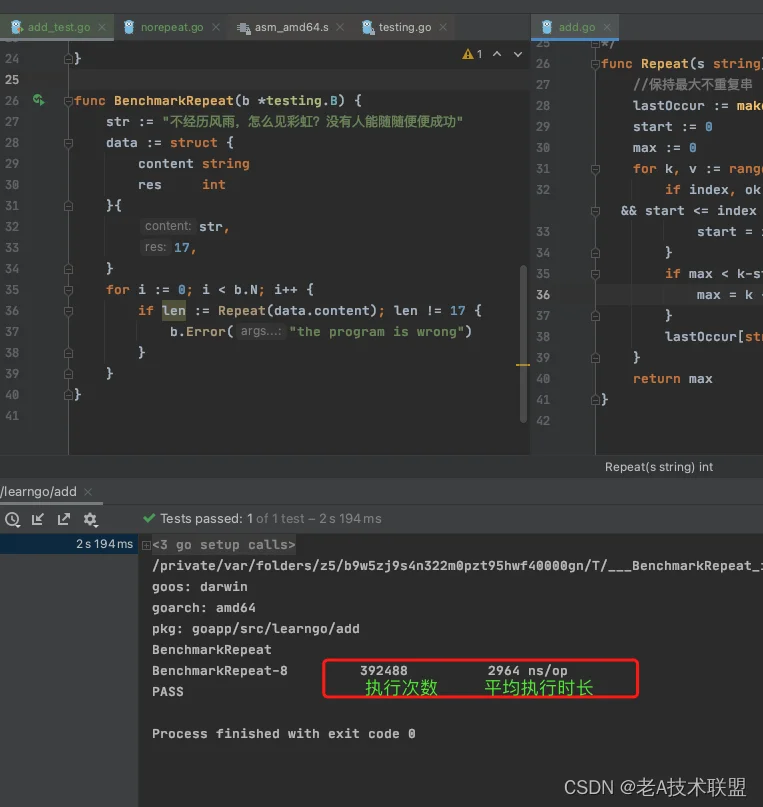Collapse Repeat function fold in add.go line 26
This screenshot has width=763, height=807.
click(595, 64)
